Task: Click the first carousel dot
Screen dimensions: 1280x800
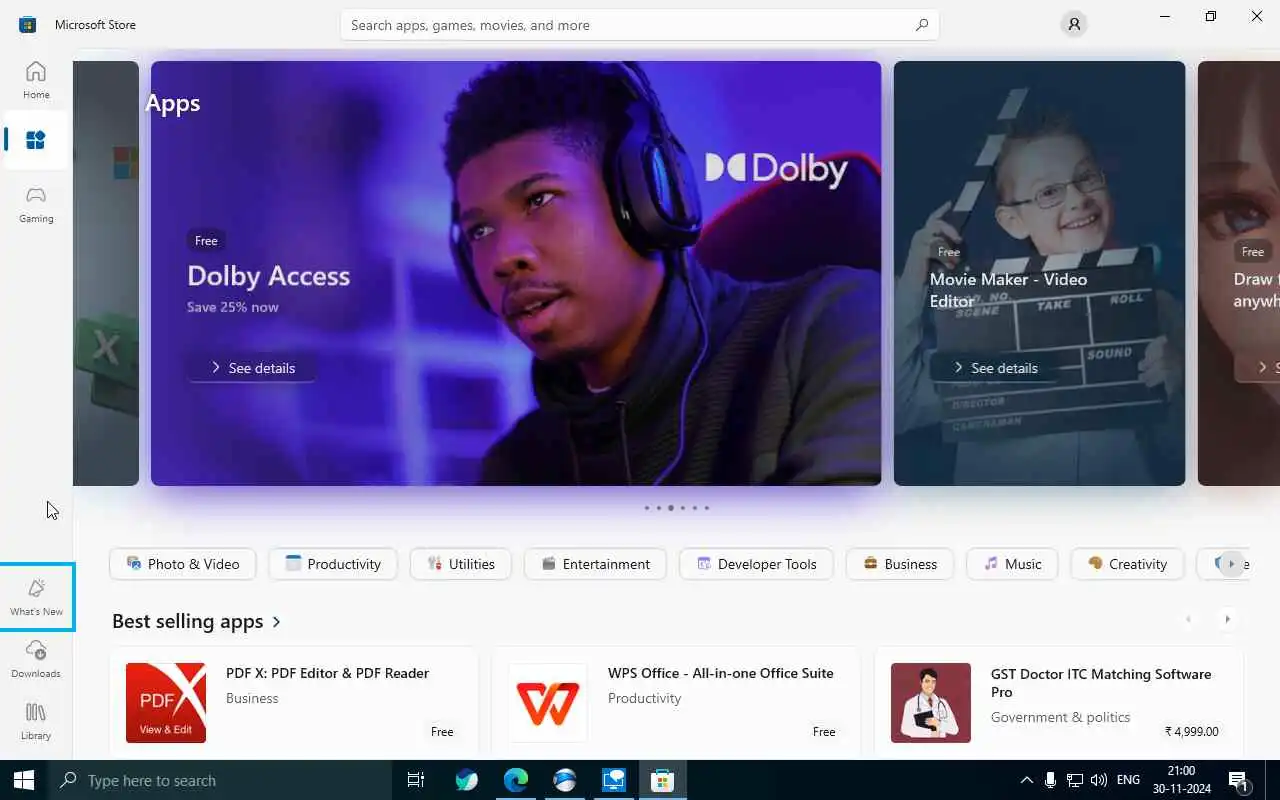Action: coord(647,508)
